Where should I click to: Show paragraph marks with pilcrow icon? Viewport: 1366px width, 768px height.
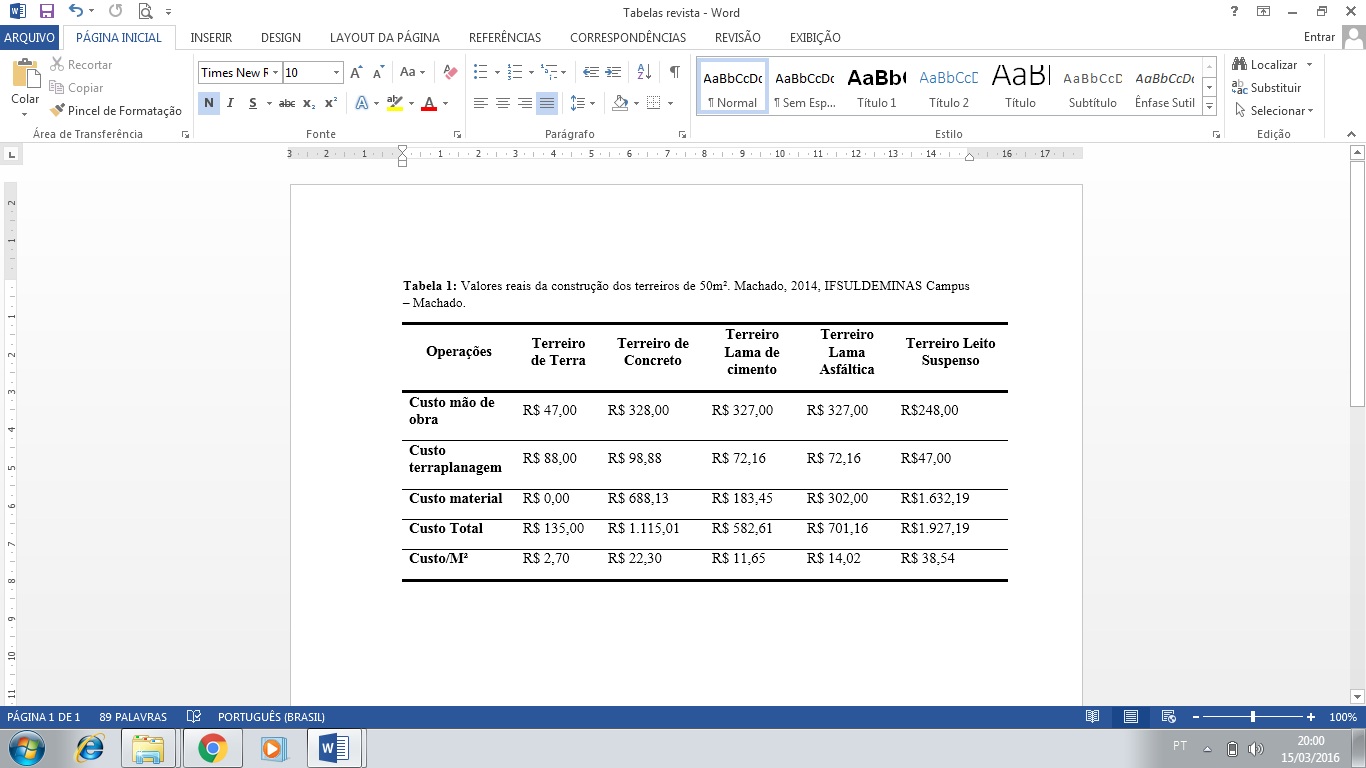(674, 72)
